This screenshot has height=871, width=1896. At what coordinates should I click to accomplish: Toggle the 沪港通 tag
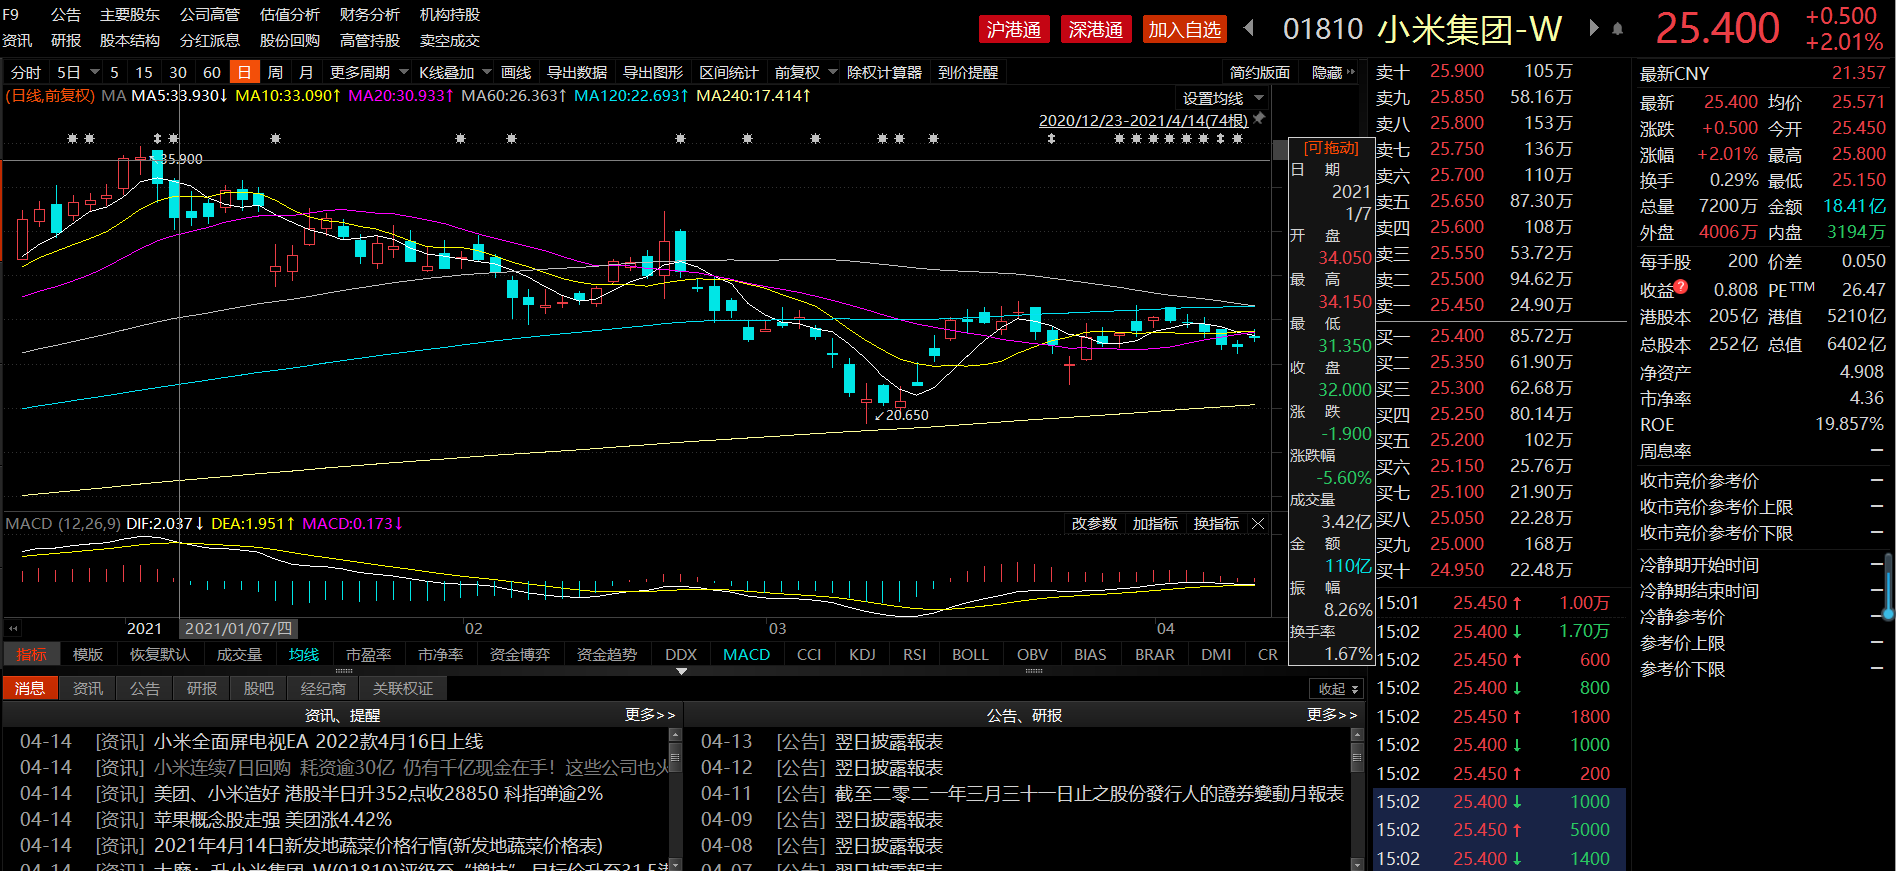tap(1014, 30)
